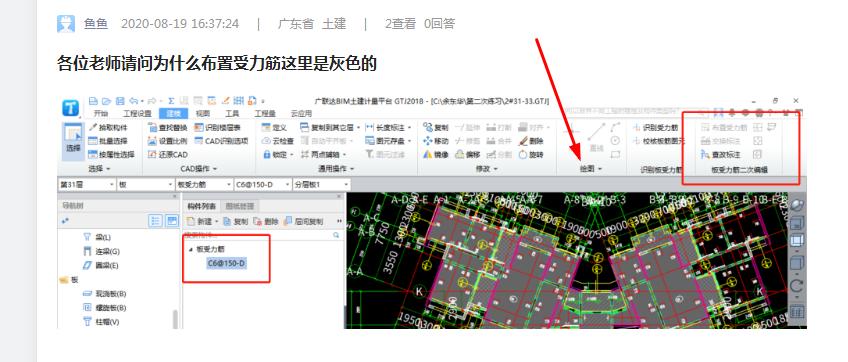This screenshot has height=362, width=848.
Task: Click 云检查 cloud check tool
Action: coord(277,141)
